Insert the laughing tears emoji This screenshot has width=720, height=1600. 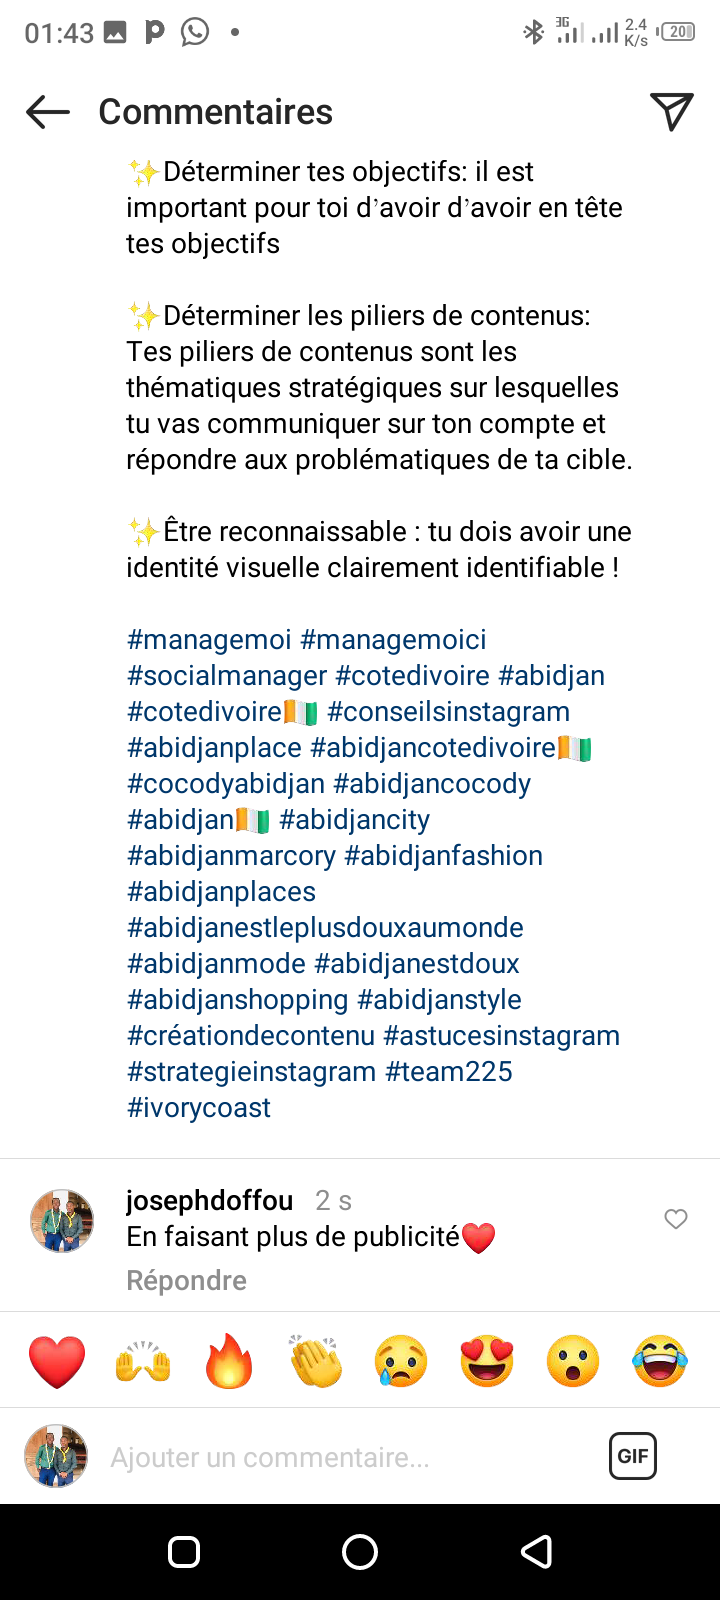pyautogui.click(x=660, y=1361)
